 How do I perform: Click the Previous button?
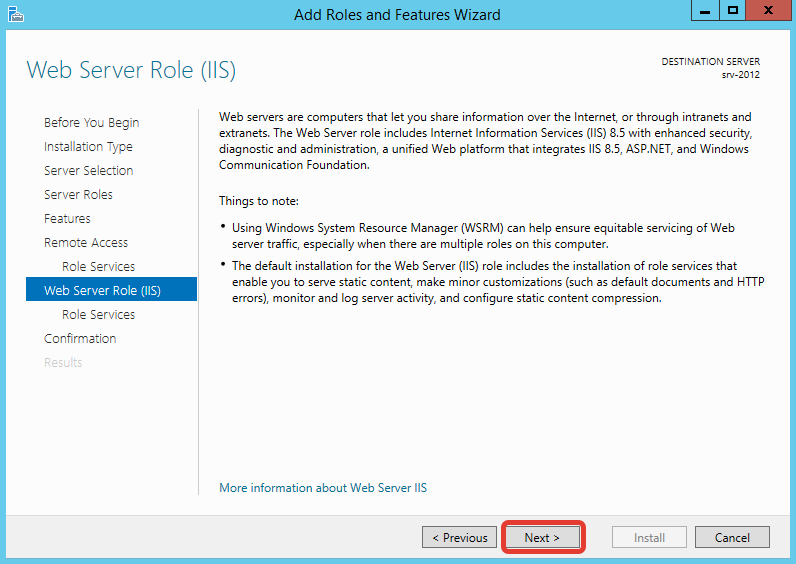tap(459, 537)
